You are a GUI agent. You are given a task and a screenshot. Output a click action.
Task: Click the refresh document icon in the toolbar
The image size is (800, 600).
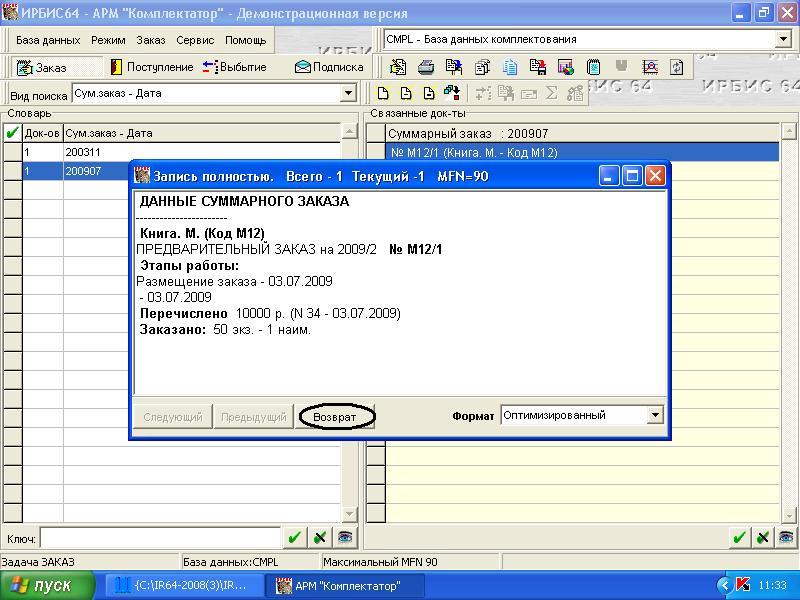click(677, 67)
